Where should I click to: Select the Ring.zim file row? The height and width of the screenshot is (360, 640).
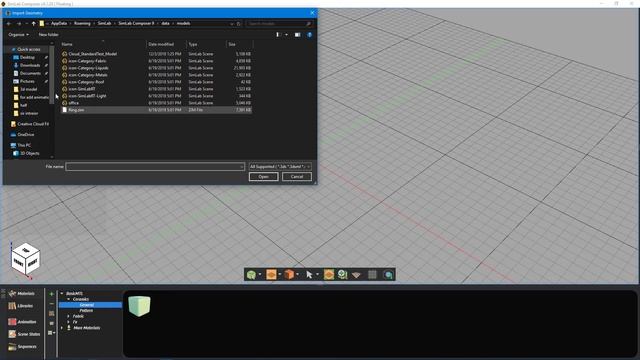click(x=157, y=110)
